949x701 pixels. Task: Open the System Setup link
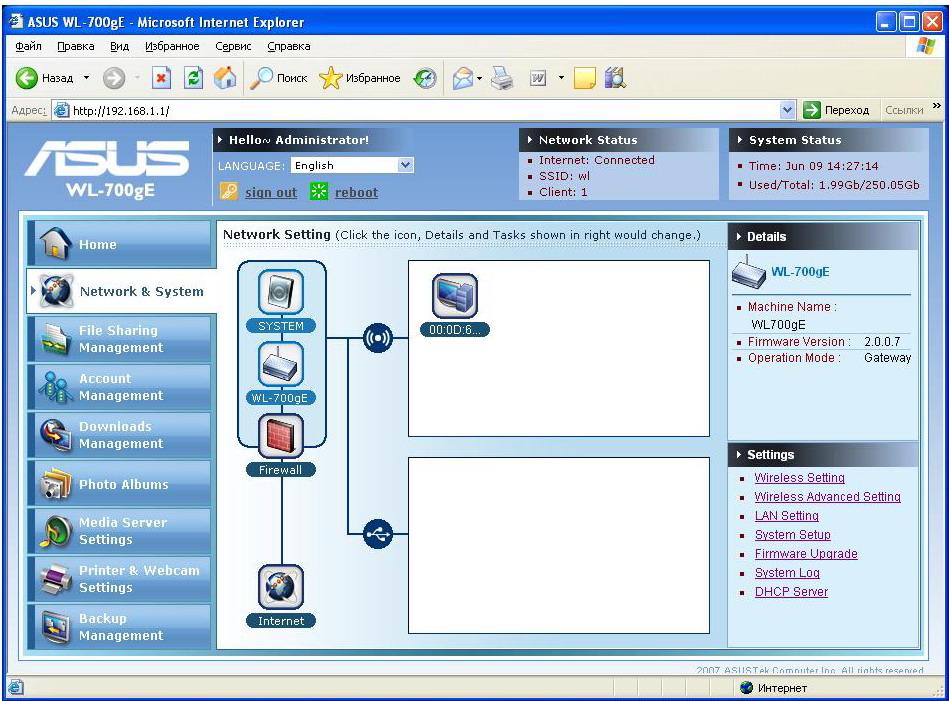click(x=792, y=535)
